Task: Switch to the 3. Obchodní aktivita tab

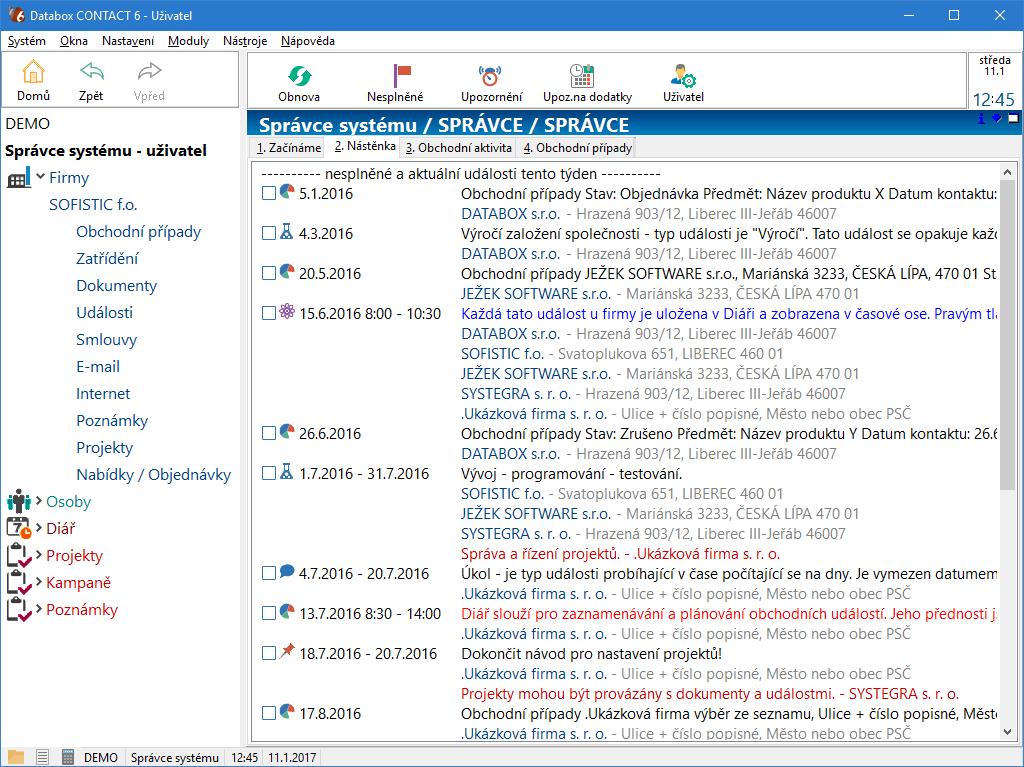Action: click(458, 148)
